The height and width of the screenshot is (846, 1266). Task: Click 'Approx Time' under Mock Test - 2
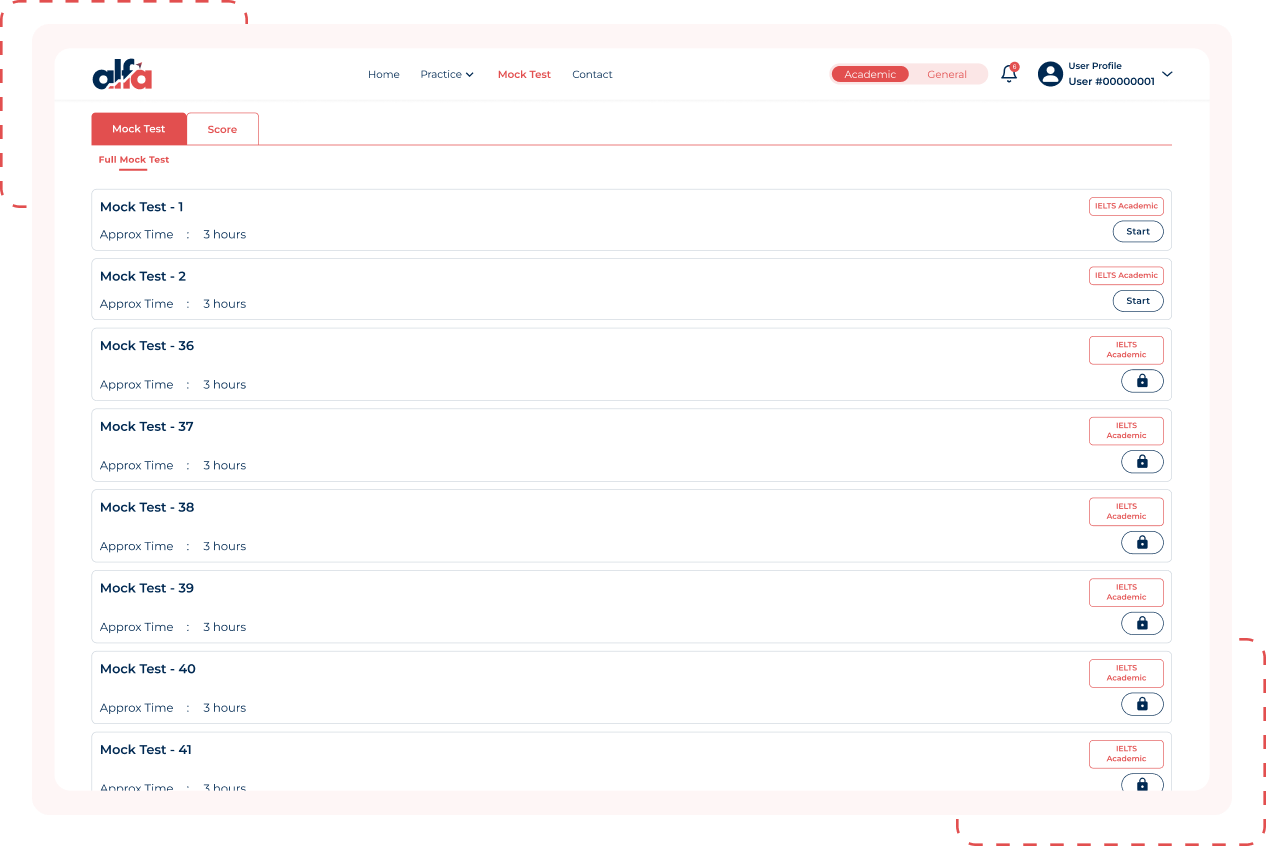click(x=136, y=304)
